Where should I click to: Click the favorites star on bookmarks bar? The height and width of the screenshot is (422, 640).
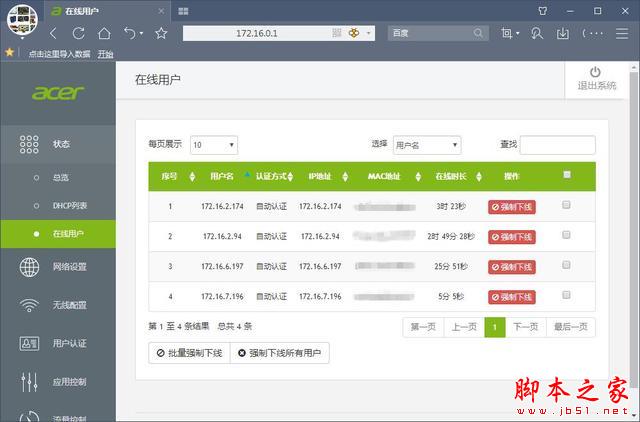point(9,52)
